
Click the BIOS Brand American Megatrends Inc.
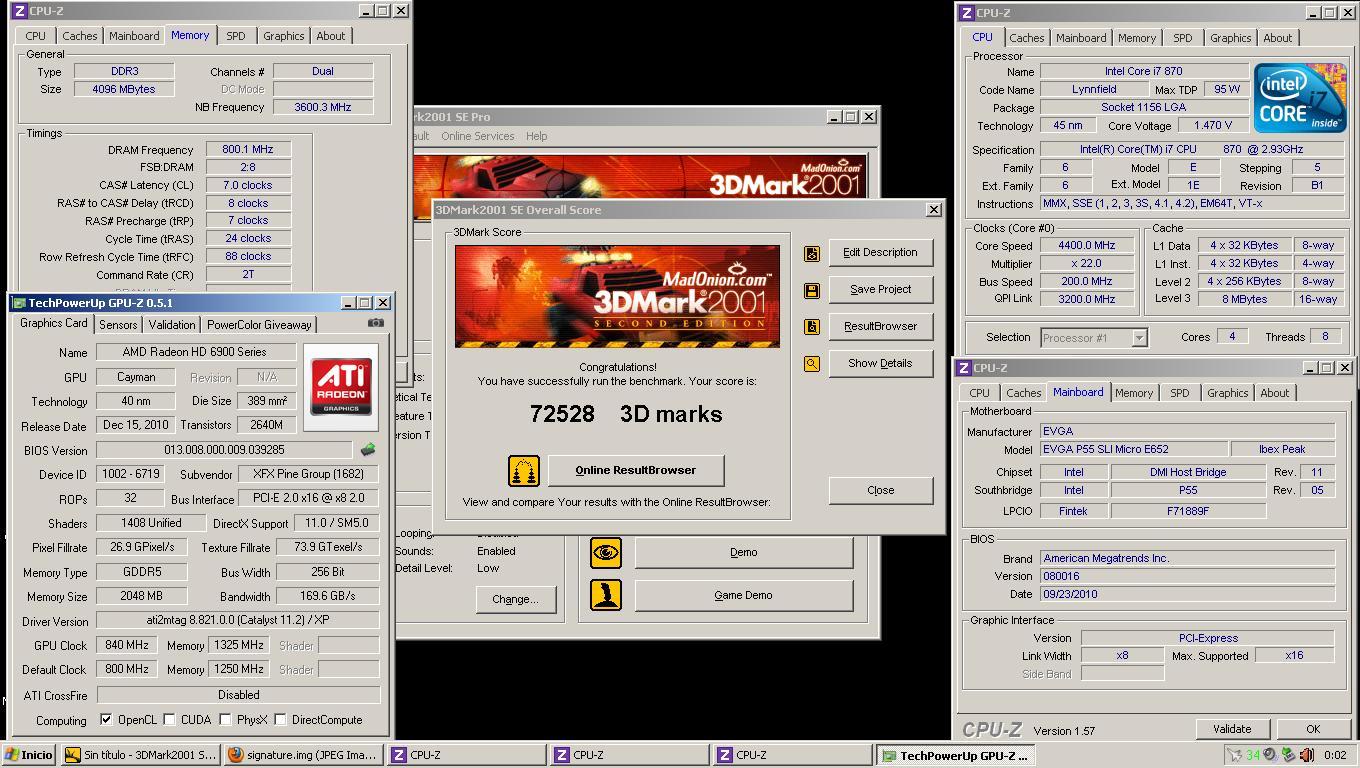pos(1187,559)
